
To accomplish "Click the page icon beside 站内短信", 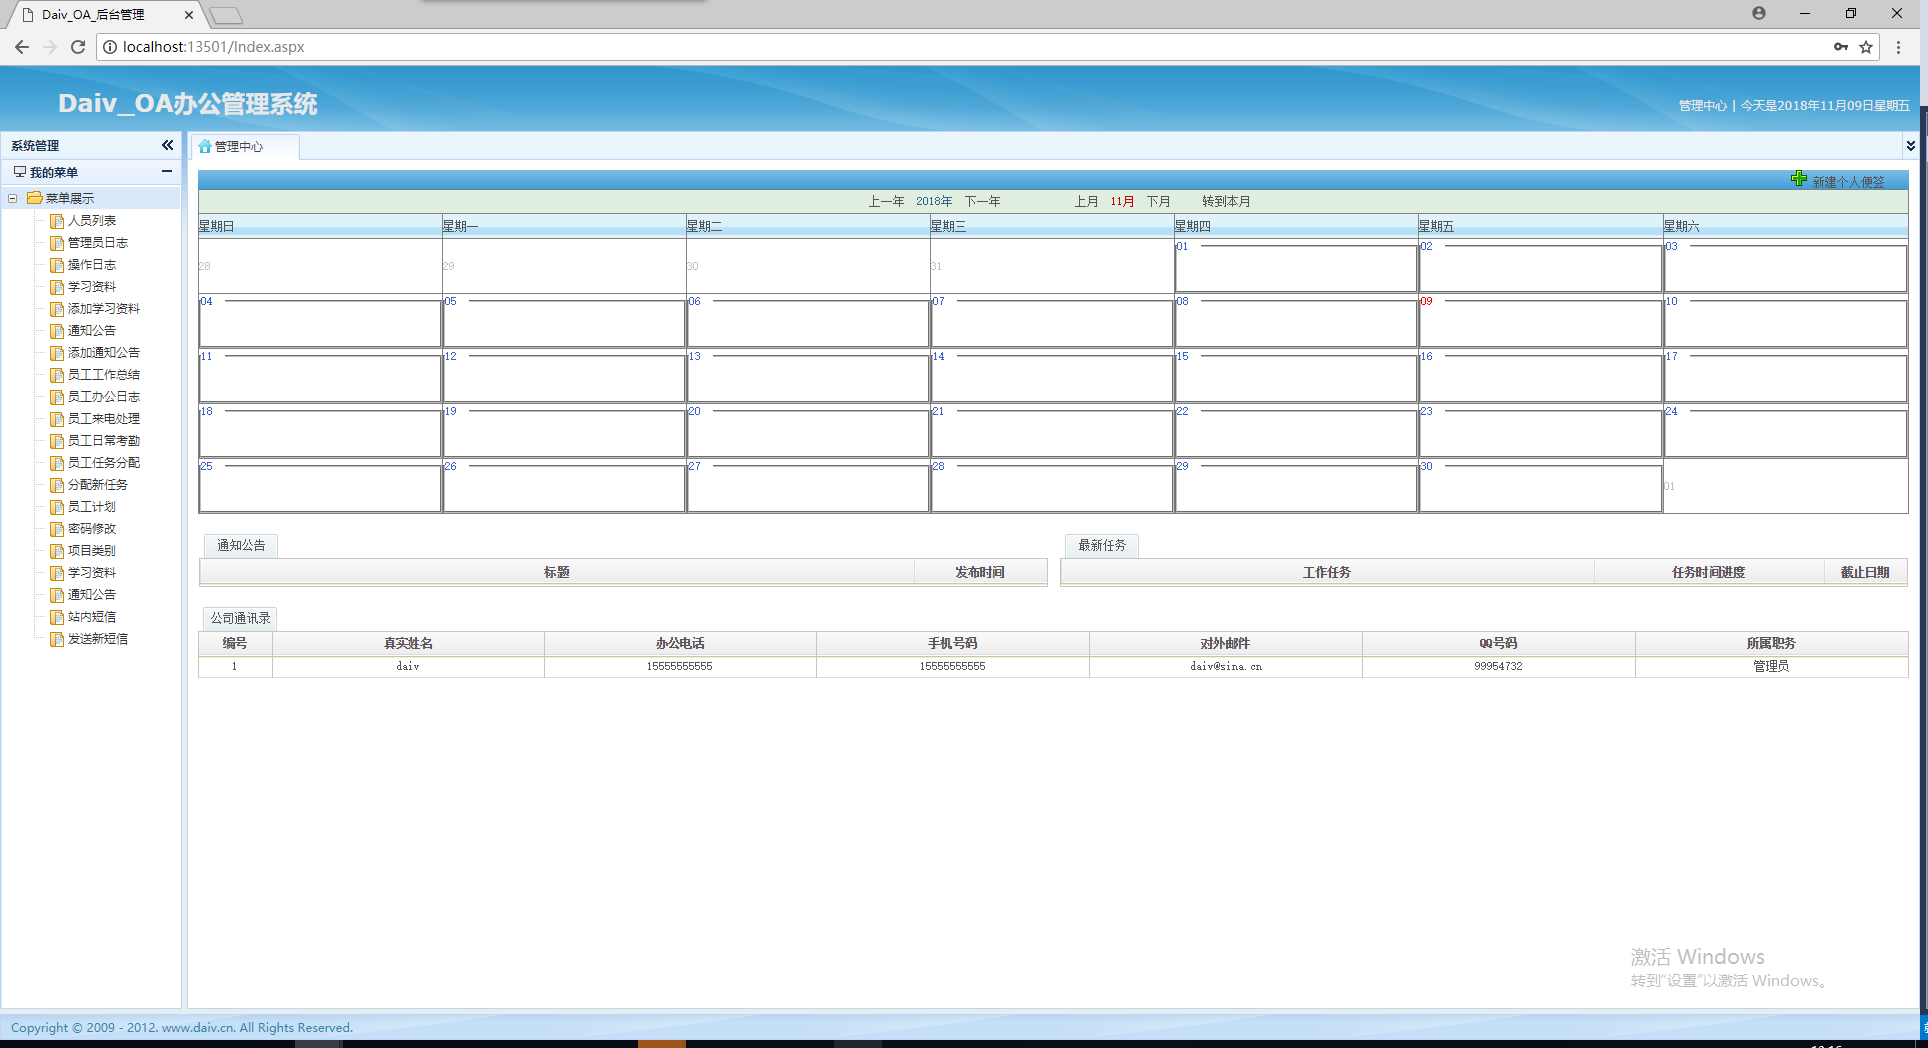I will [57, 617].
